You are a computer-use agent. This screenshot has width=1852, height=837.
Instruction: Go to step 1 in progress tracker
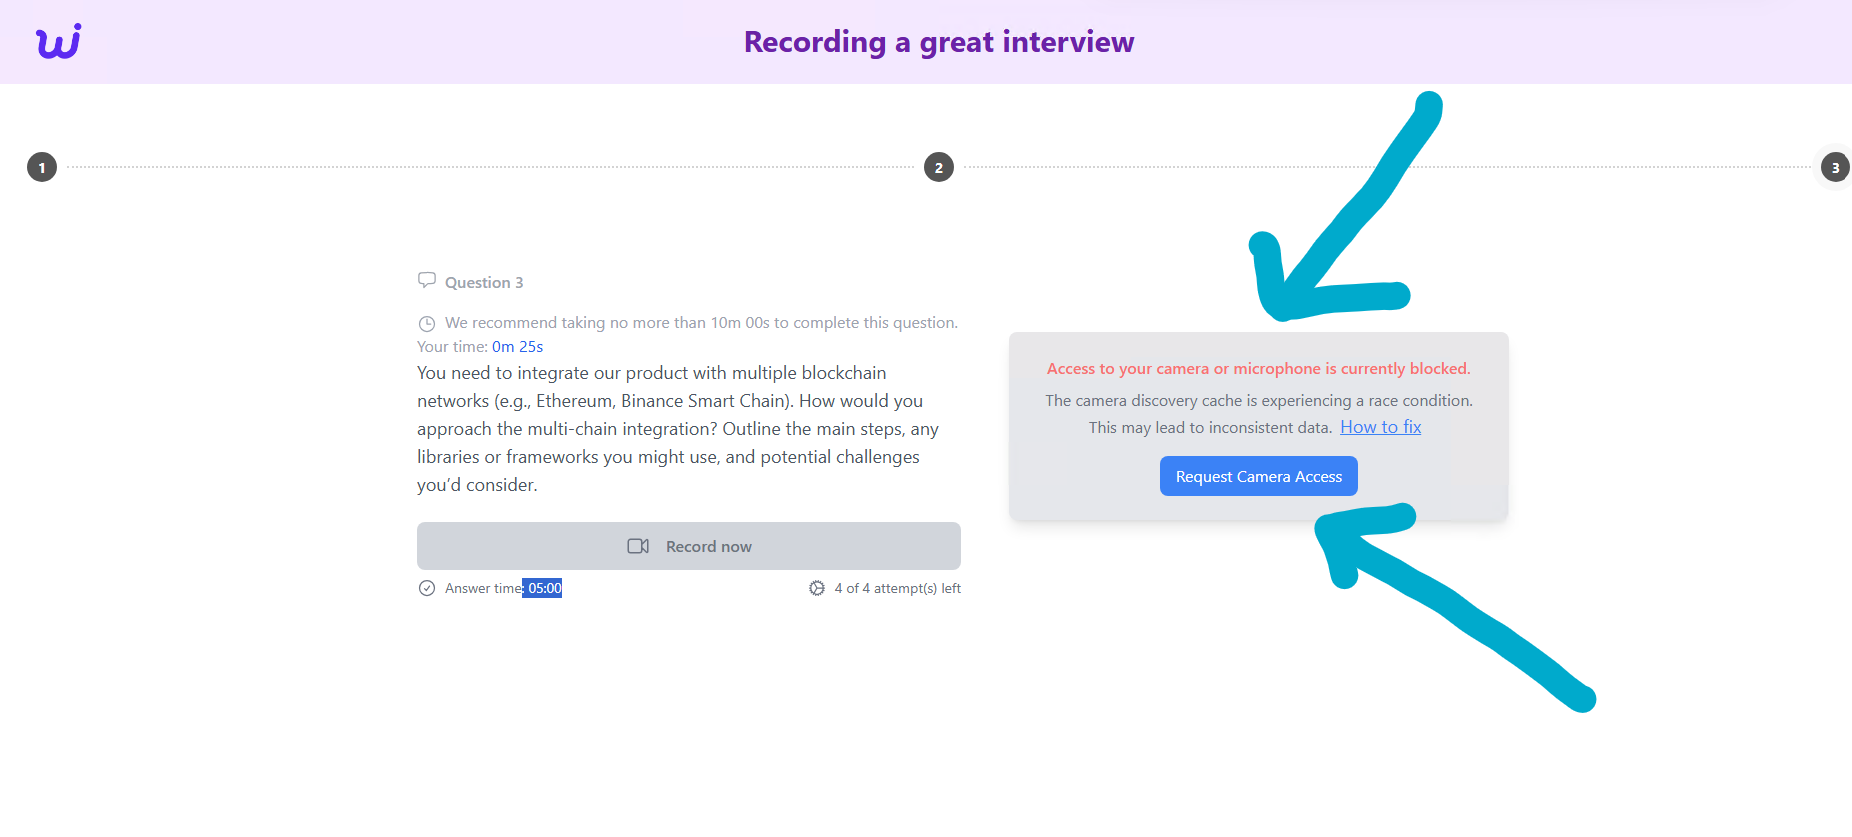pyautogui.click(x=42, y=168)
